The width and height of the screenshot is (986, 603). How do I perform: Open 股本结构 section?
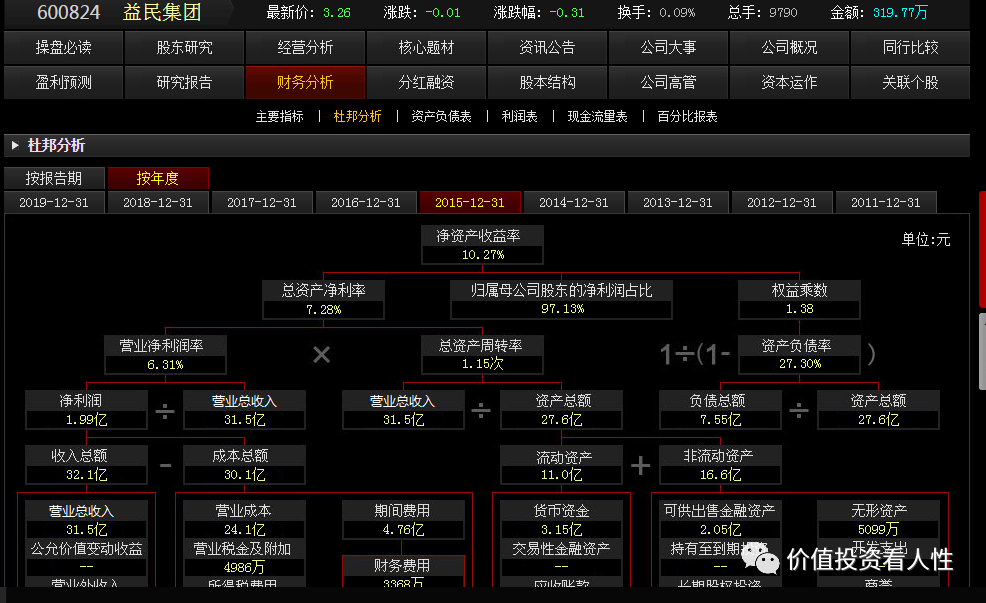click(547, 82)
